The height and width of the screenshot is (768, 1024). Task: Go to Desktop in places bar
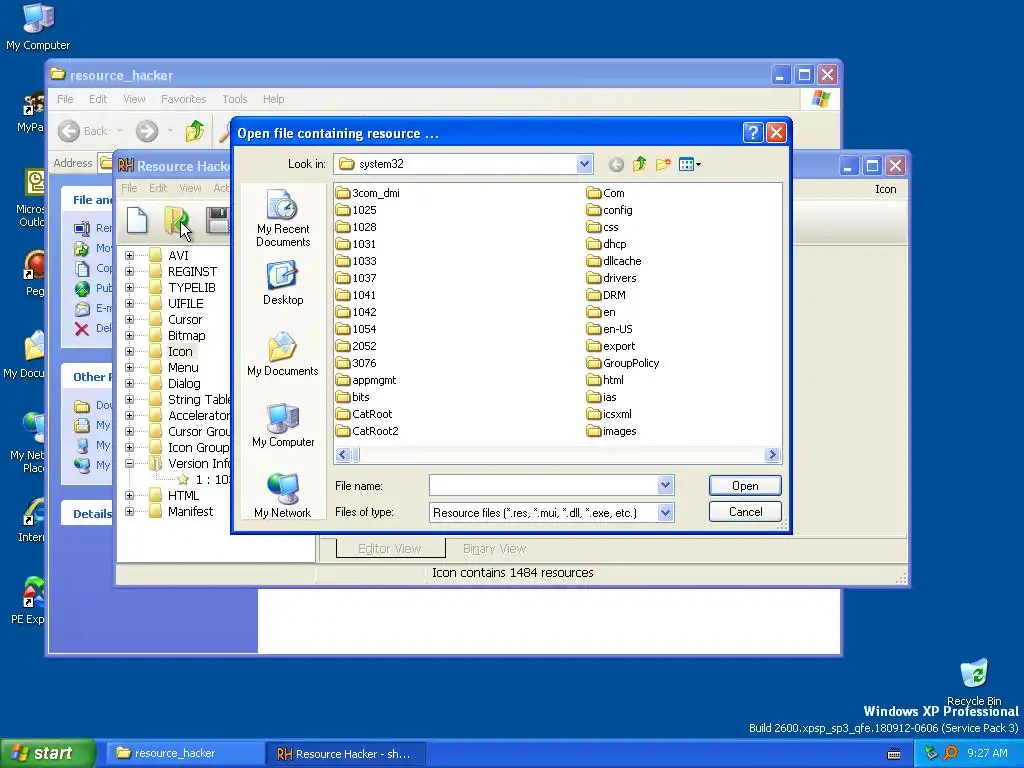click(x=283, y=283)
